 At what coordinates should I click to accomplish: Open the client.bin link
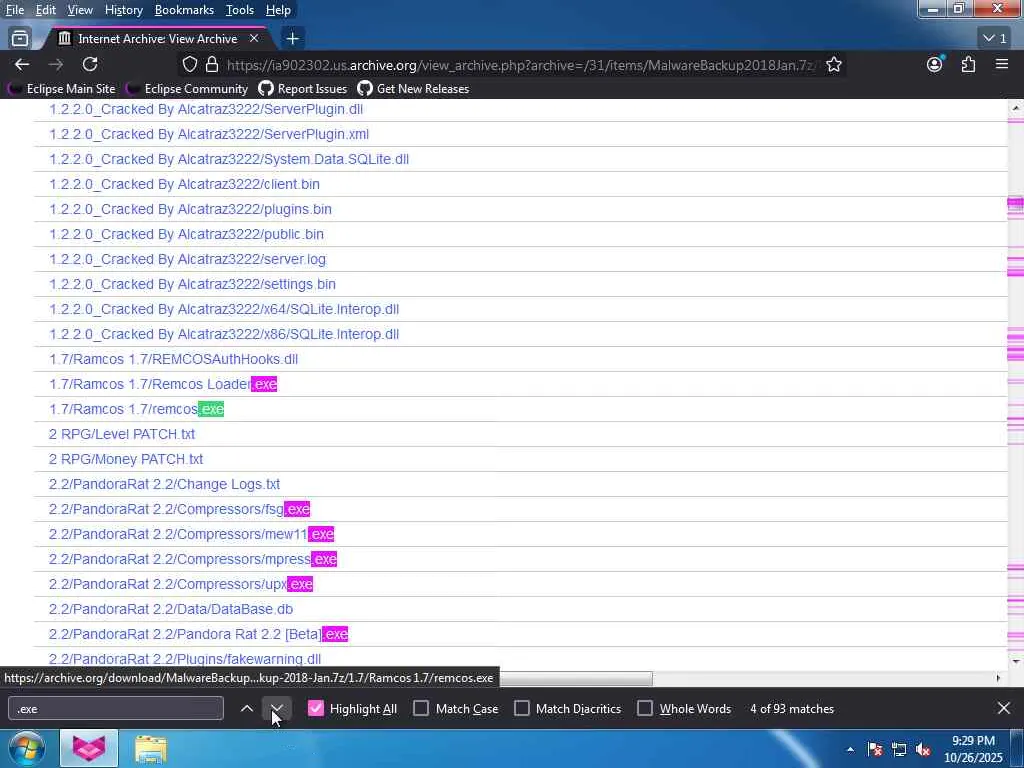[184, 184]
